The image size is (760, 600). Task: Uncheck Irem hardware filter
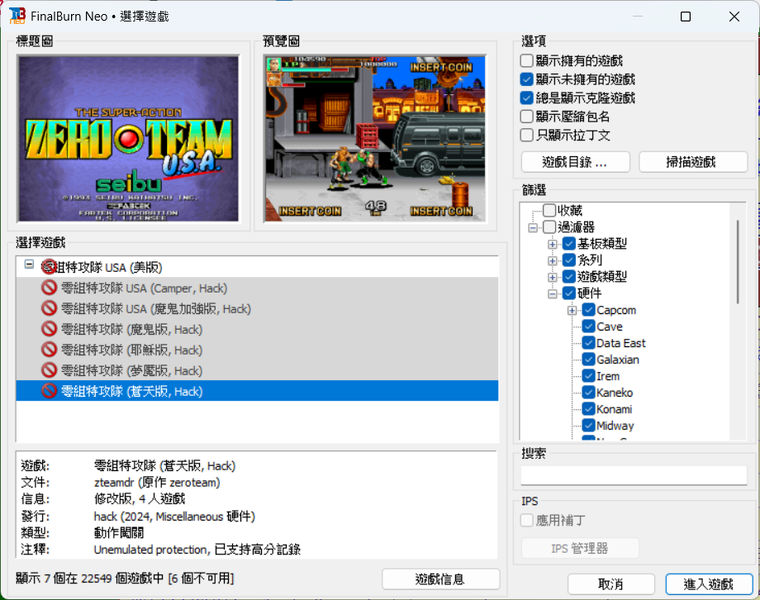[588, 376]
